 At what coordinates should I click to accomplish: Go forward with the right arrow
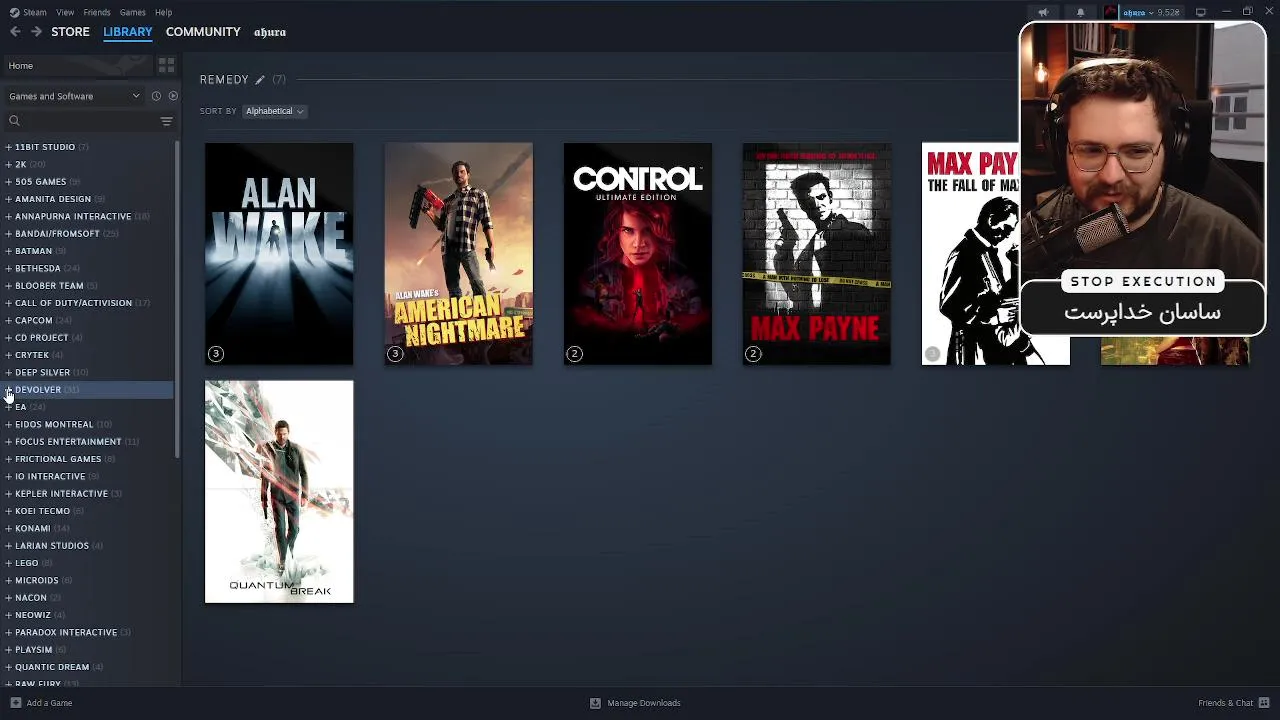click(x=36, y=32)
